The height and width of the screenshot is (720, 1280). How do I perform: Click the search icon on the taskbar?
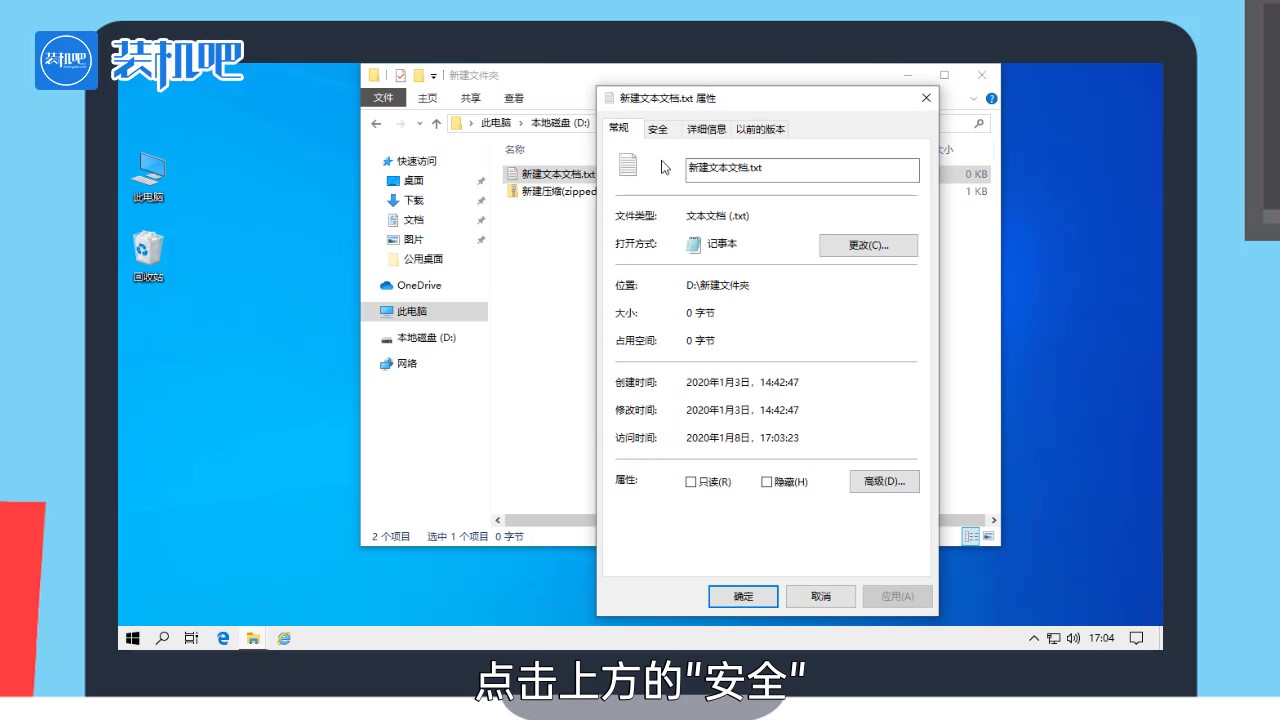tap(162, 638)
